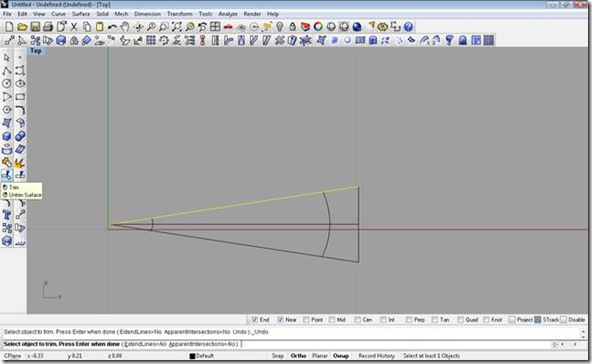Click the ApparentIntersections=No command option
The image size is (592, 364).
click(202, 344)
